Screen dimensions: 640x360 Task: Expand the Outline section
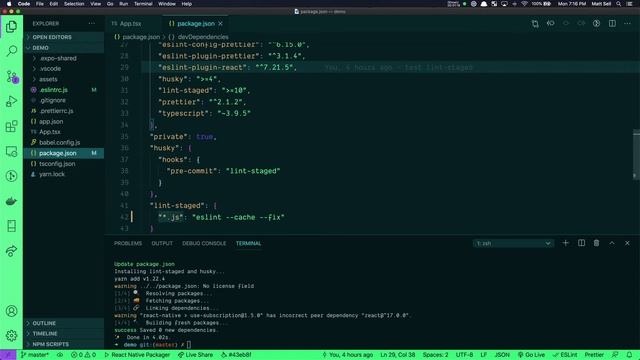64,323
